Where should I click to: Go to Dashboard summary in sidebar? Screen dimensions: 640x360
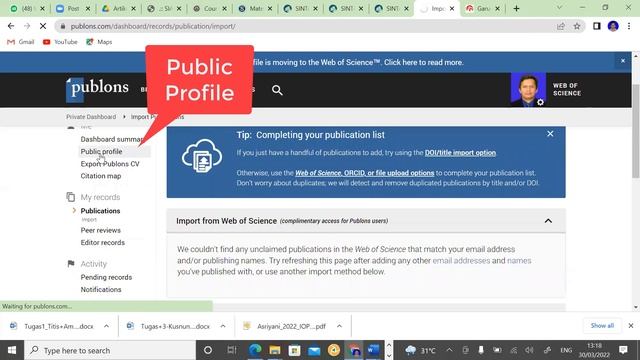pyautogui.click(x=111, y=139)
